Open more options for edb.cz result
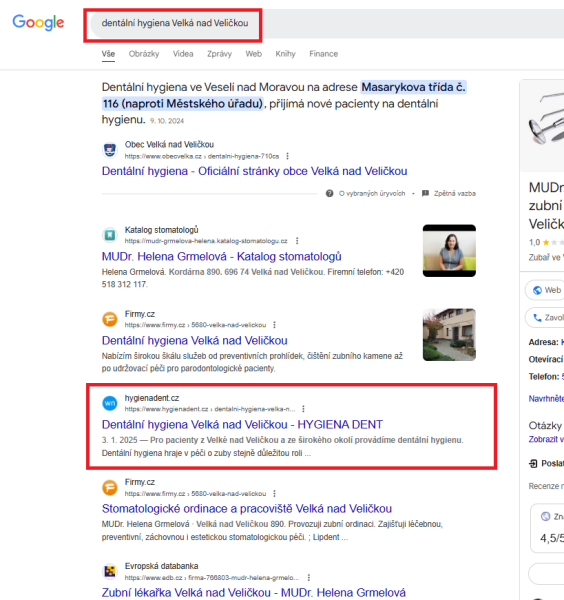Screen dimensions: 564x600 pos(309,577)
